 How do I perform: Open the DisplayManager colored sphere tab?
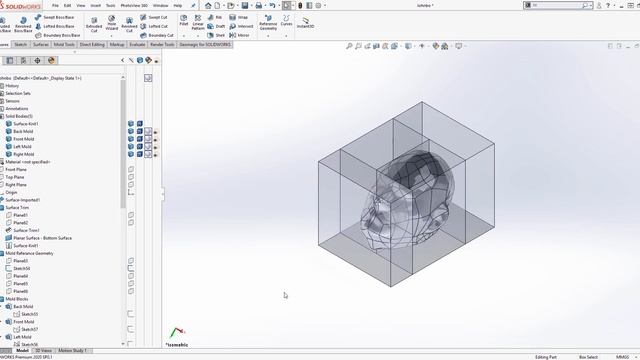pos(51,60)
